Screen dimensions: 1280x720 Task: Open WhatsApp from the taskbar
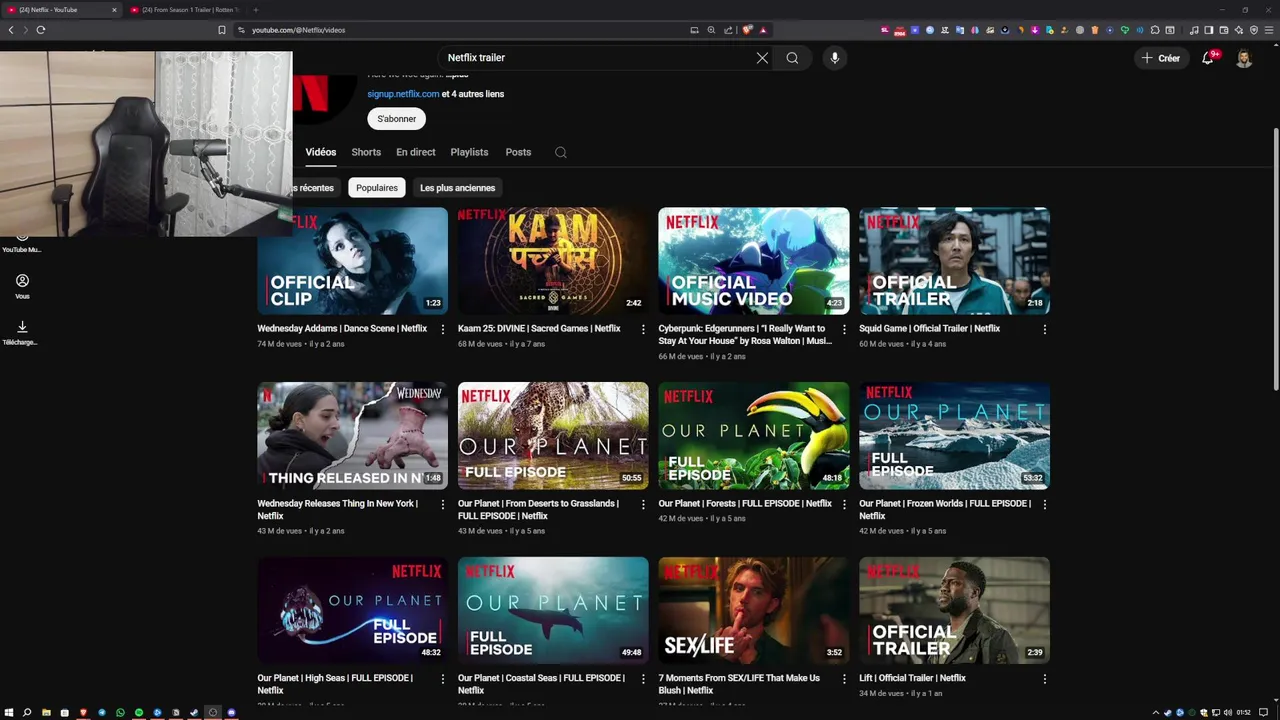click(x=120, y=712)
